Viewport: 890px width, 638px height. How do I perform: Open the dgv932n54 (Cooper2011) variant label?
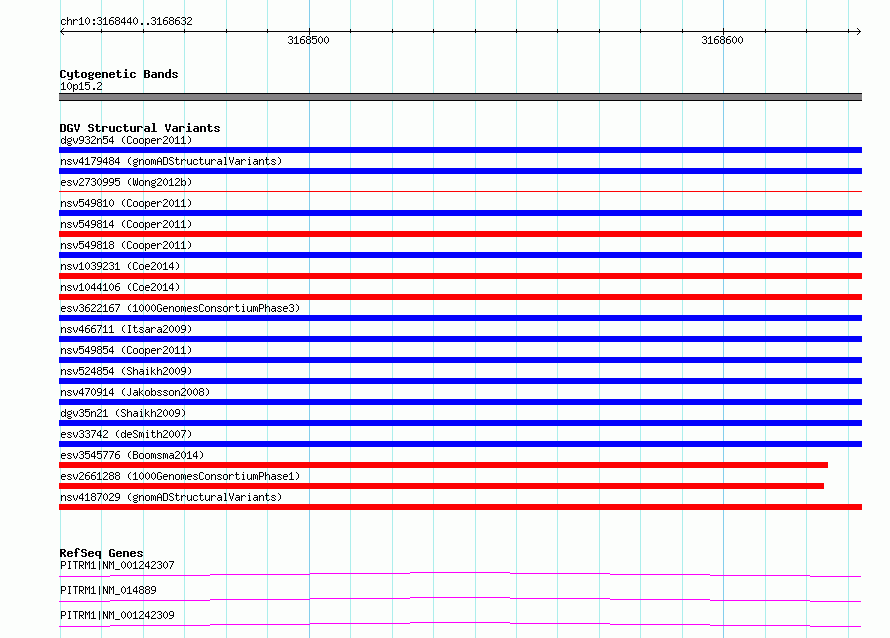point(126,140)
